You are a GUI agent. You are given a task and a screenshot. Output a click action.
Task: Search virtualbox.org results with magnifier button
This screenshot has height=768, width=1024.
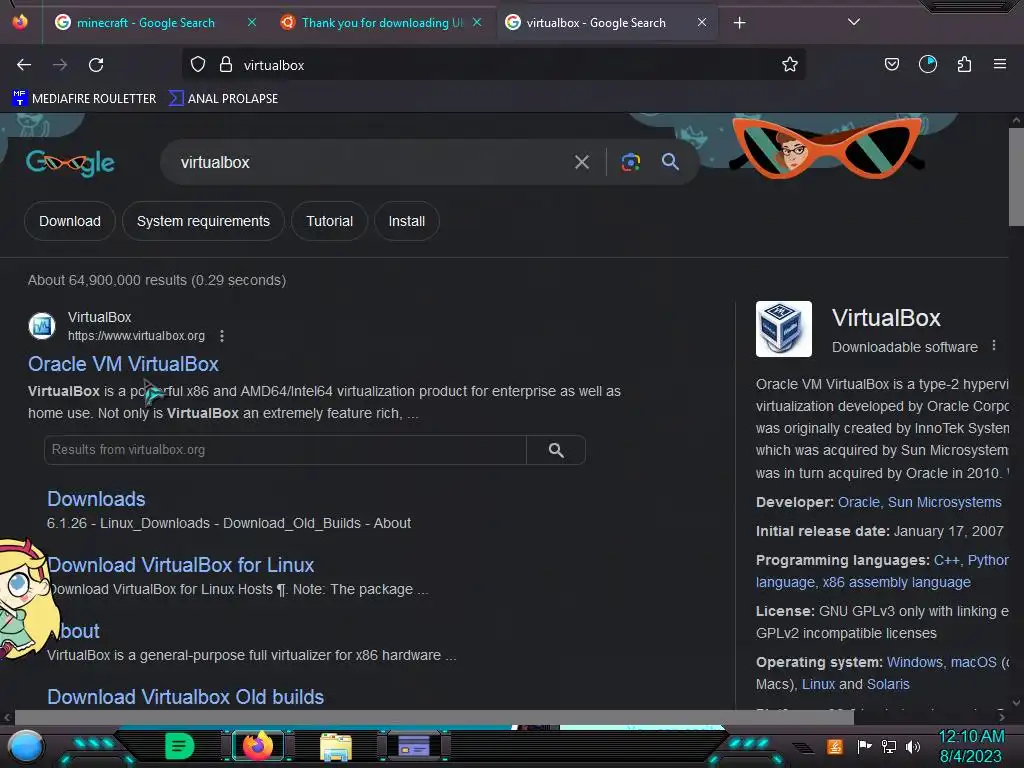(556, 450)
